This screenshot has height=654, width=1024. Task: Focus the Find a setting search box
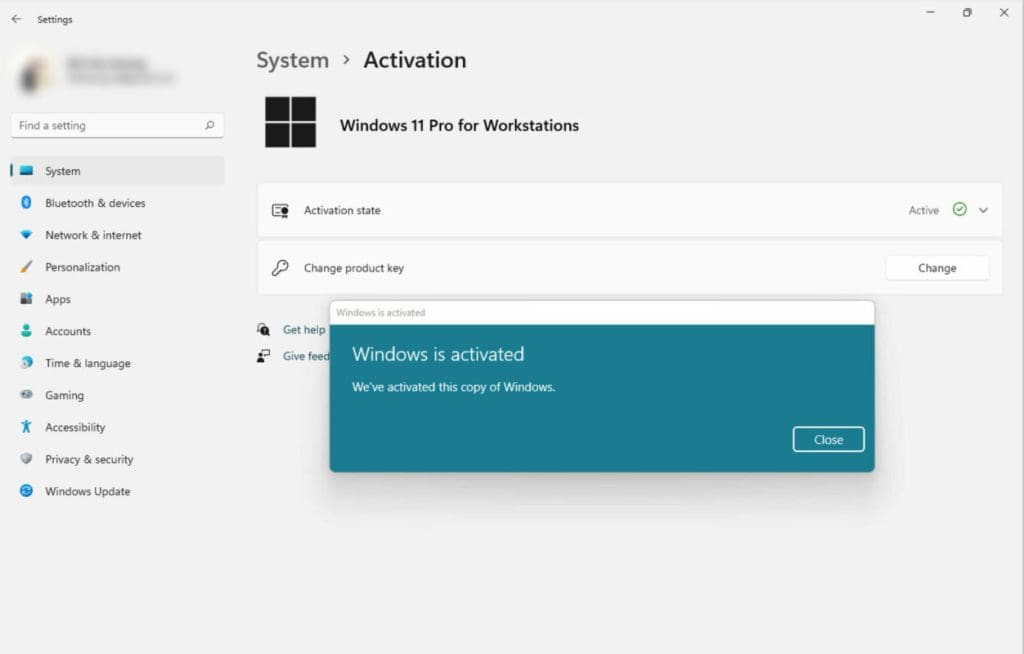[x=117, y=125]
